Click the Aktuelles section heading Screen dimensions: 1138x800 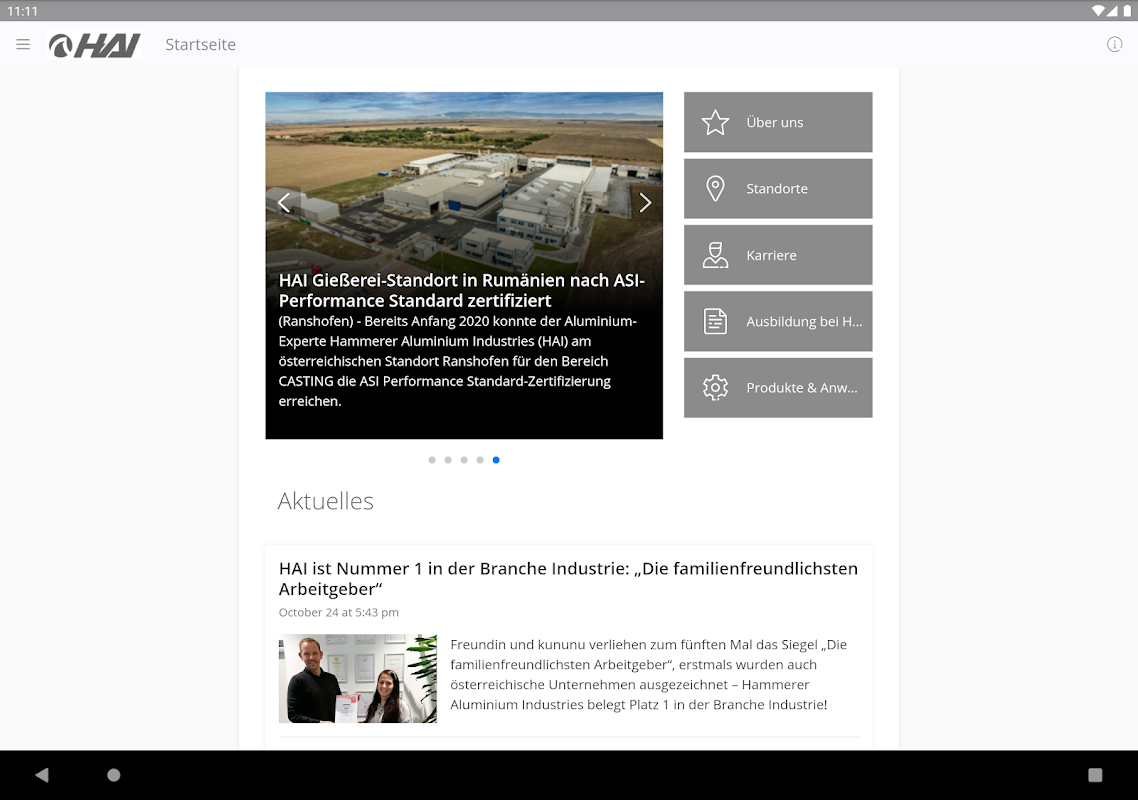tap(325, 501)
